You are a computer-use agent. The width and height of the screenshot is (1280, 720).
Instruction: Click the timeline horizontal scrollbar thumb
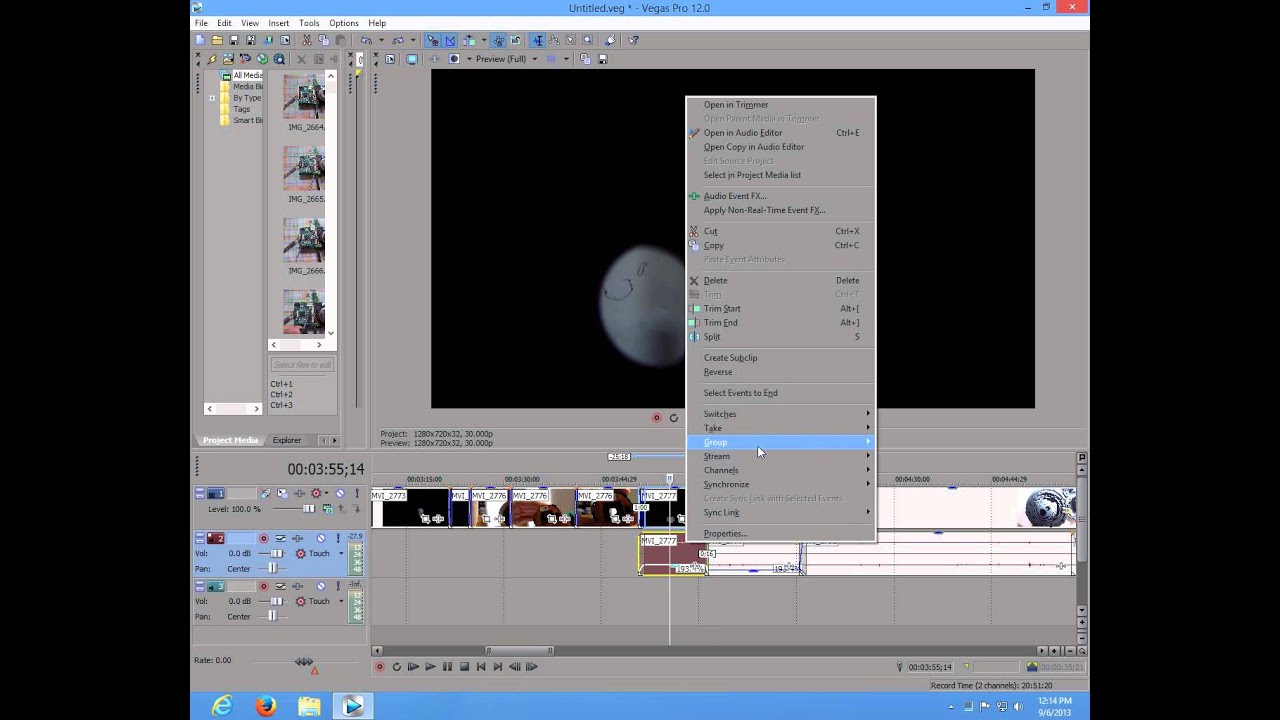519,651
